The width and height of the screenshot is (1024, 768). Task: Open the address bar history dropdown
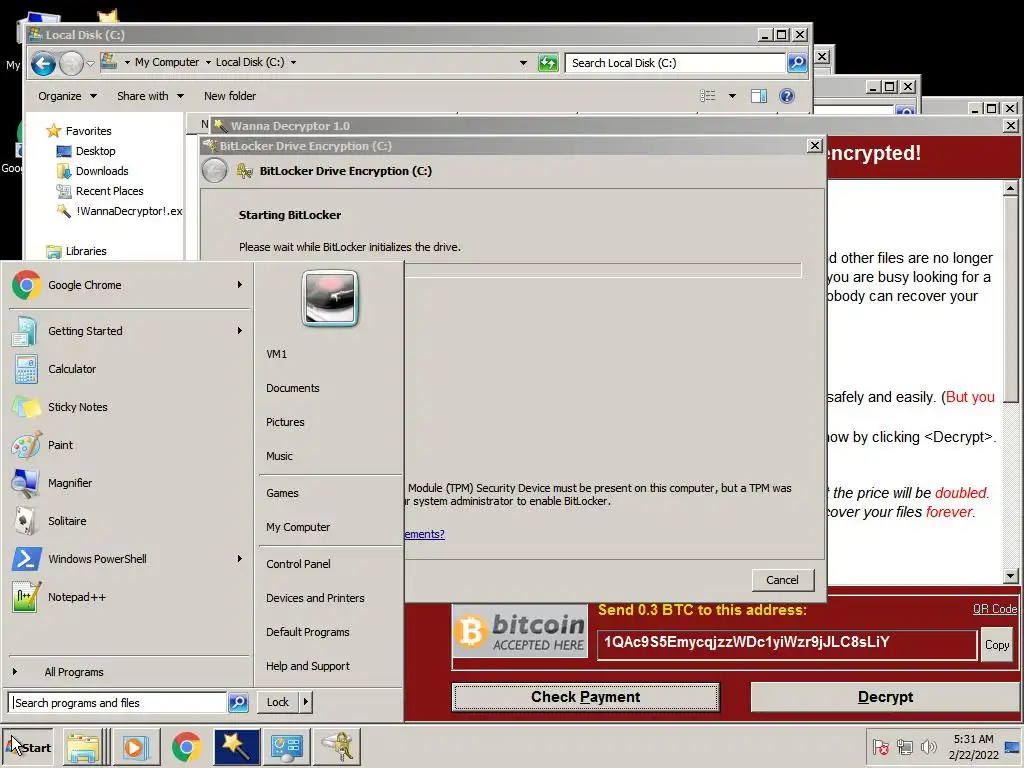523,63
